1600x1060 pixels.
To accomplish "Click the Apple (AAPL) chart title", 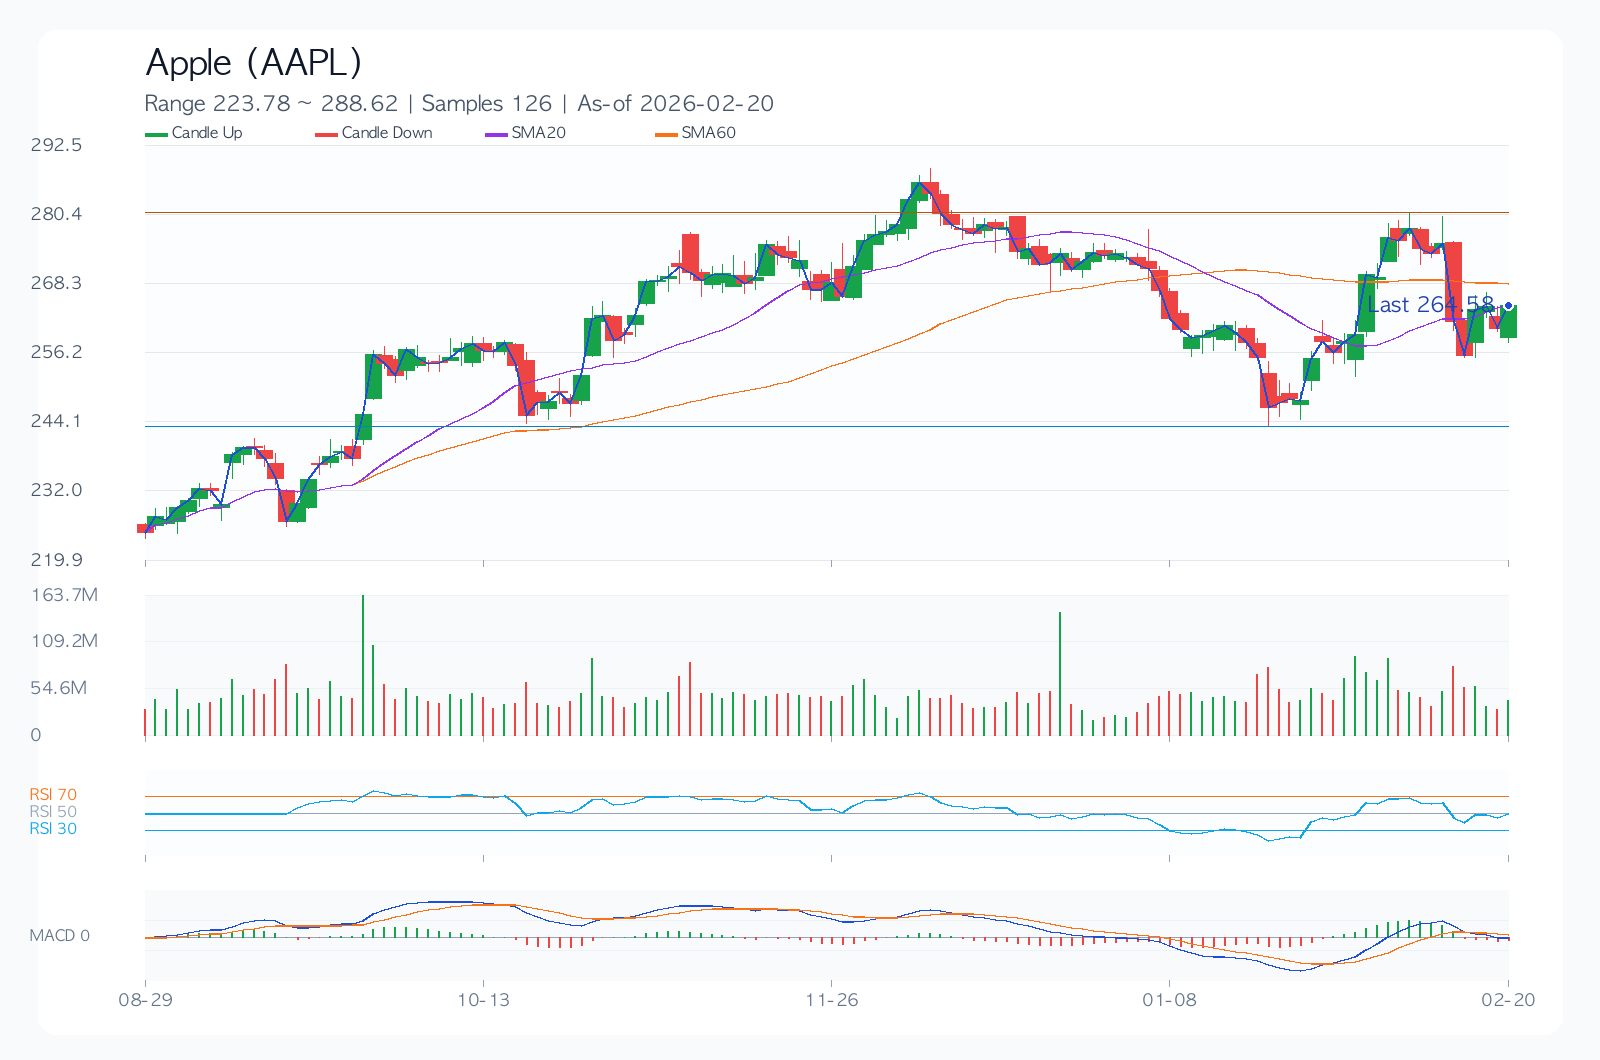I will pos(253,63).
